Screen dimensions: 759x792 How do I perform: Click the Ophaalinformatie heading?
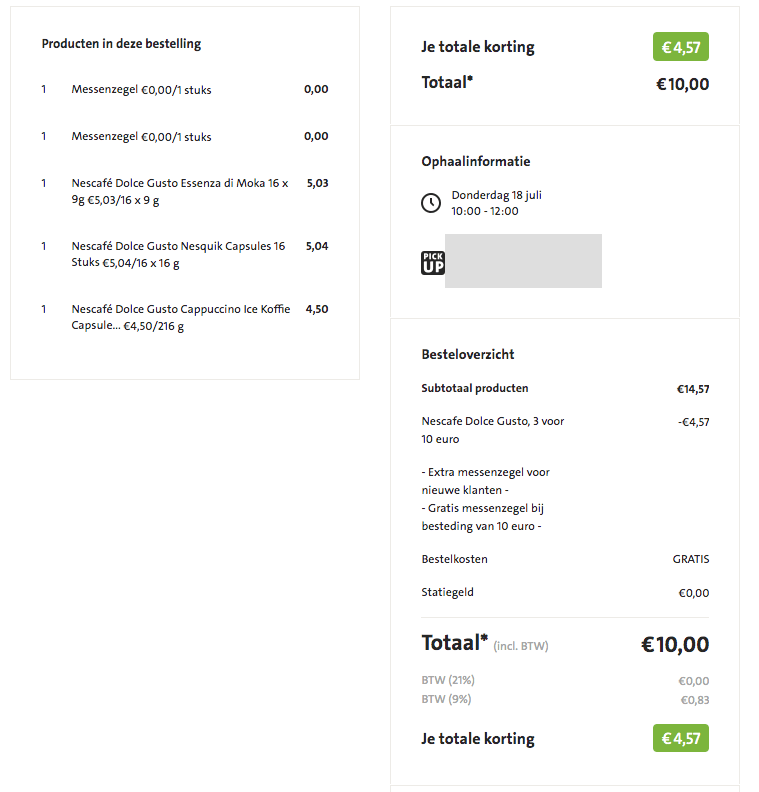[476, 162]
